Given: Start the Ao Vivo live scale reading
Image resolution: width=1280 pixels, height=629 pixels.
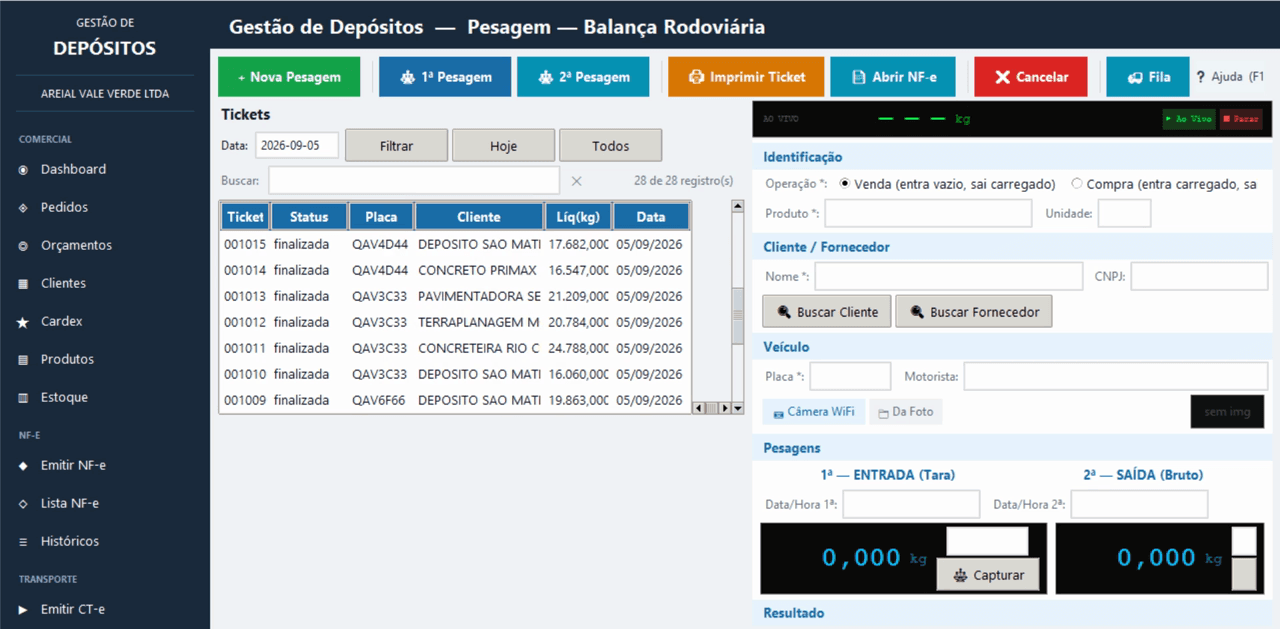Looking at the screenshot, I should point(1189,119).
